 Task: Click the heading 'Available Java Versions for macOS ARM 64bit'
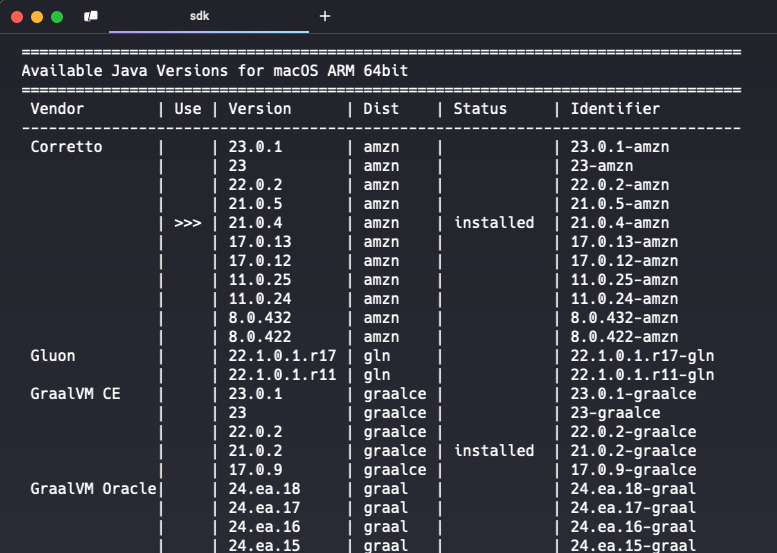point(215,71)
